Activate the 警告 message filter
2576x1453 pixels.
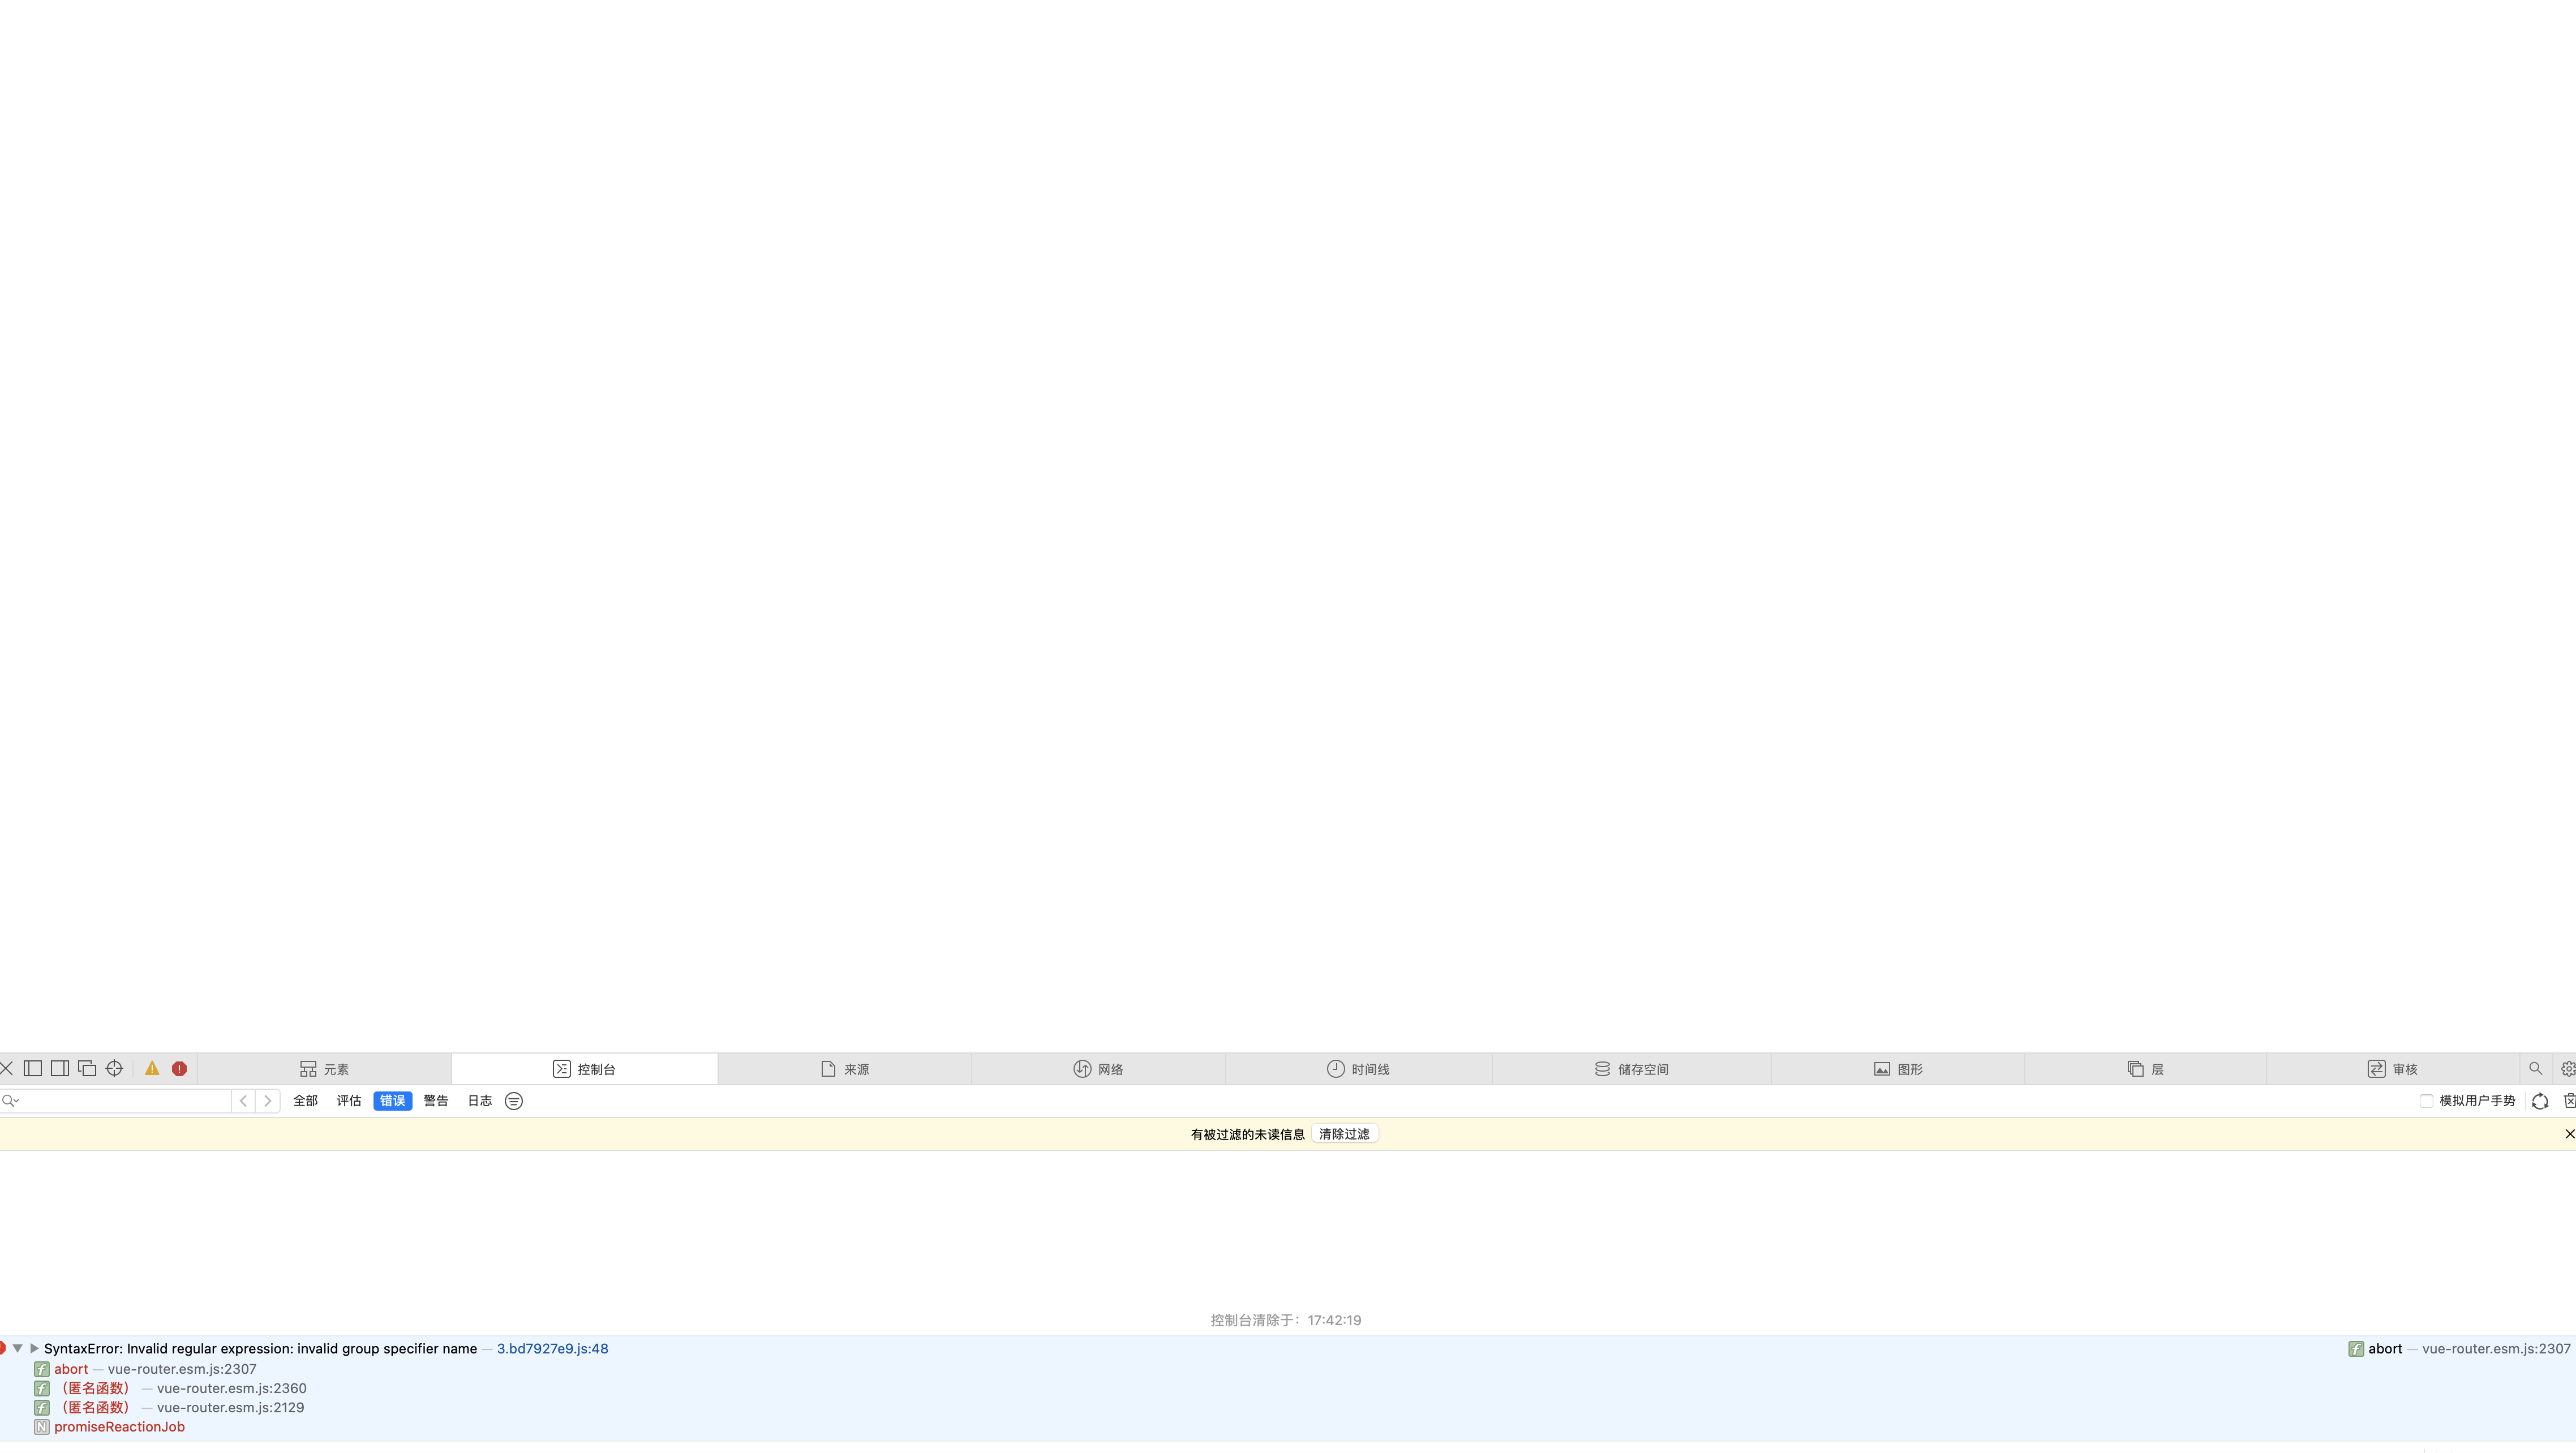pos(436,1100)
